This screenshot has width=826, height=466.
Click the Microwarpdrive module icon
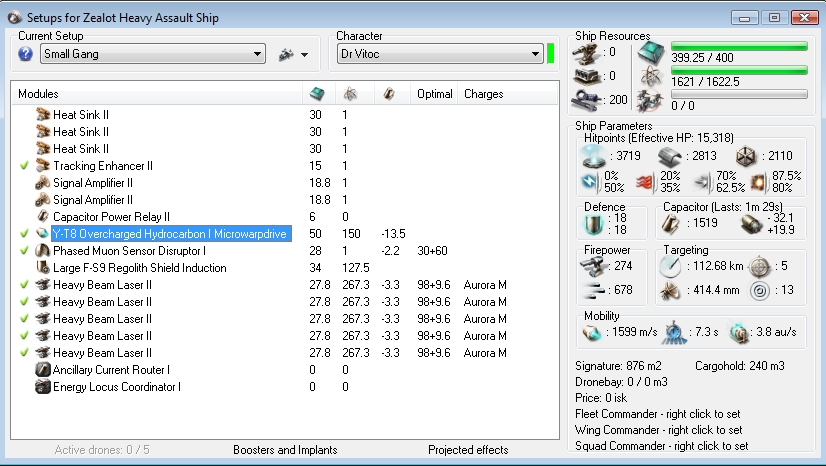(43, 233)
